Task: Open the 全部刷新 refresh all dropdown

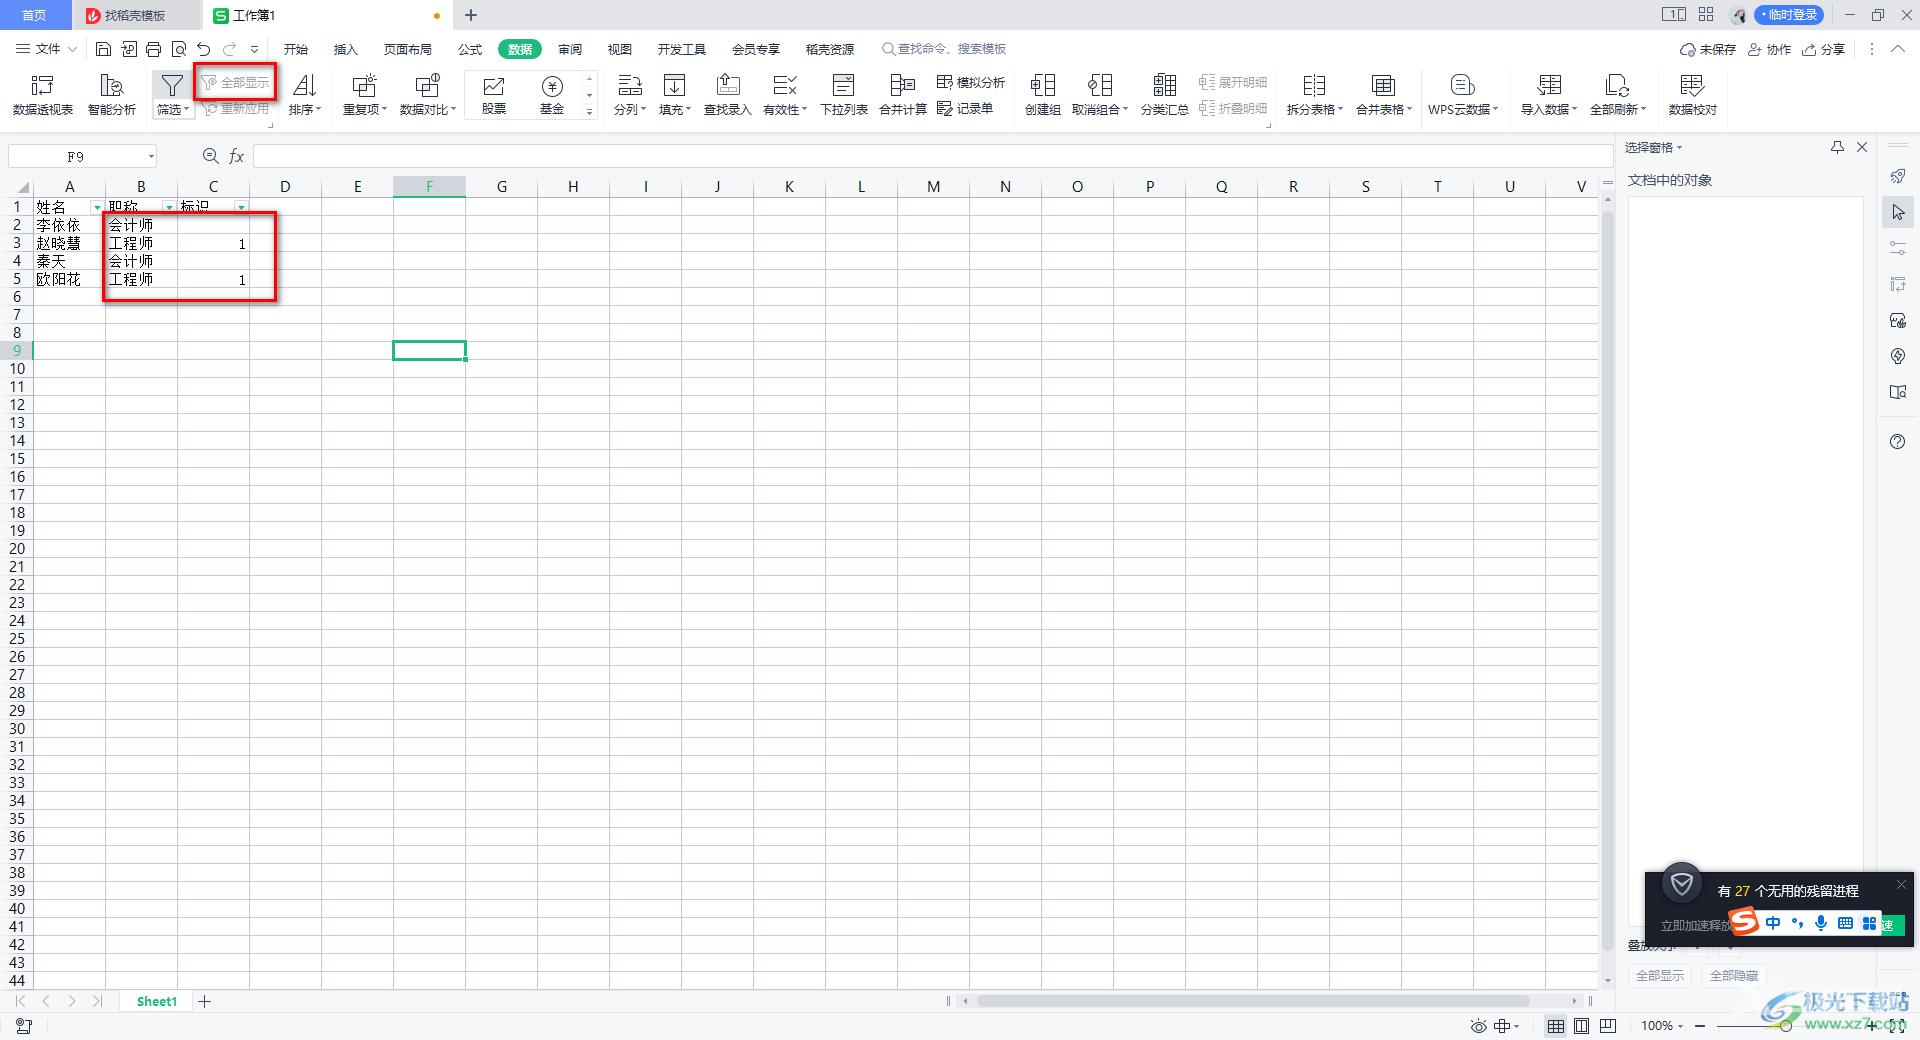Action: pos(1618,95)
